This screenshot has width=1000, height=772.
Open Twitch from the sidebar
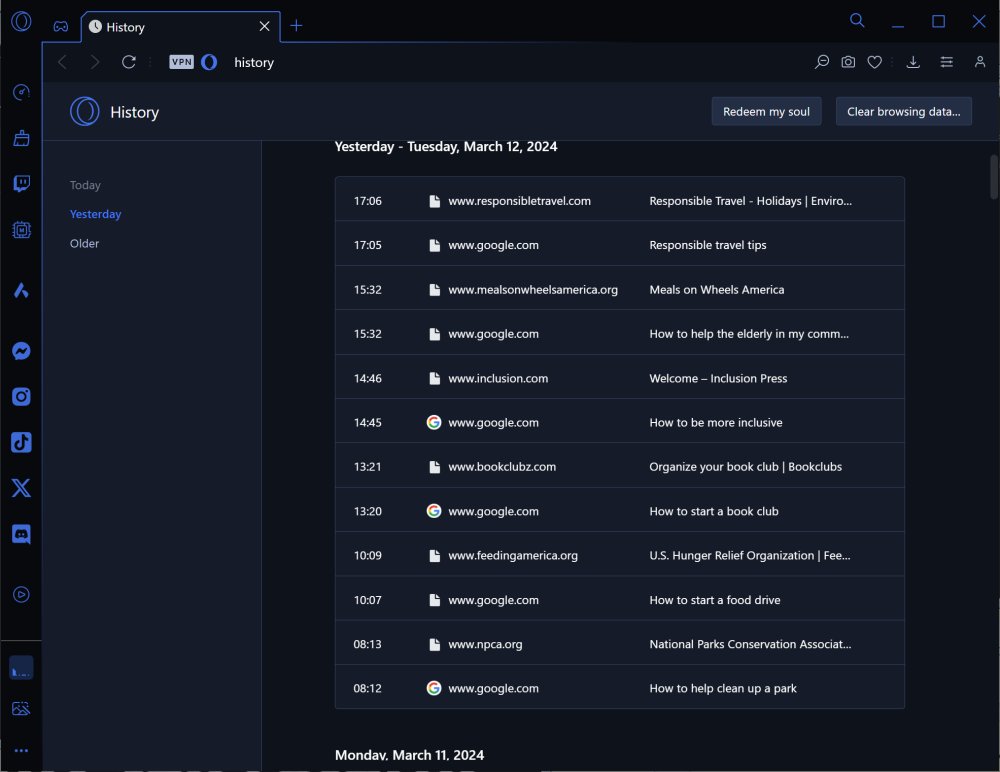coord(21,184)
